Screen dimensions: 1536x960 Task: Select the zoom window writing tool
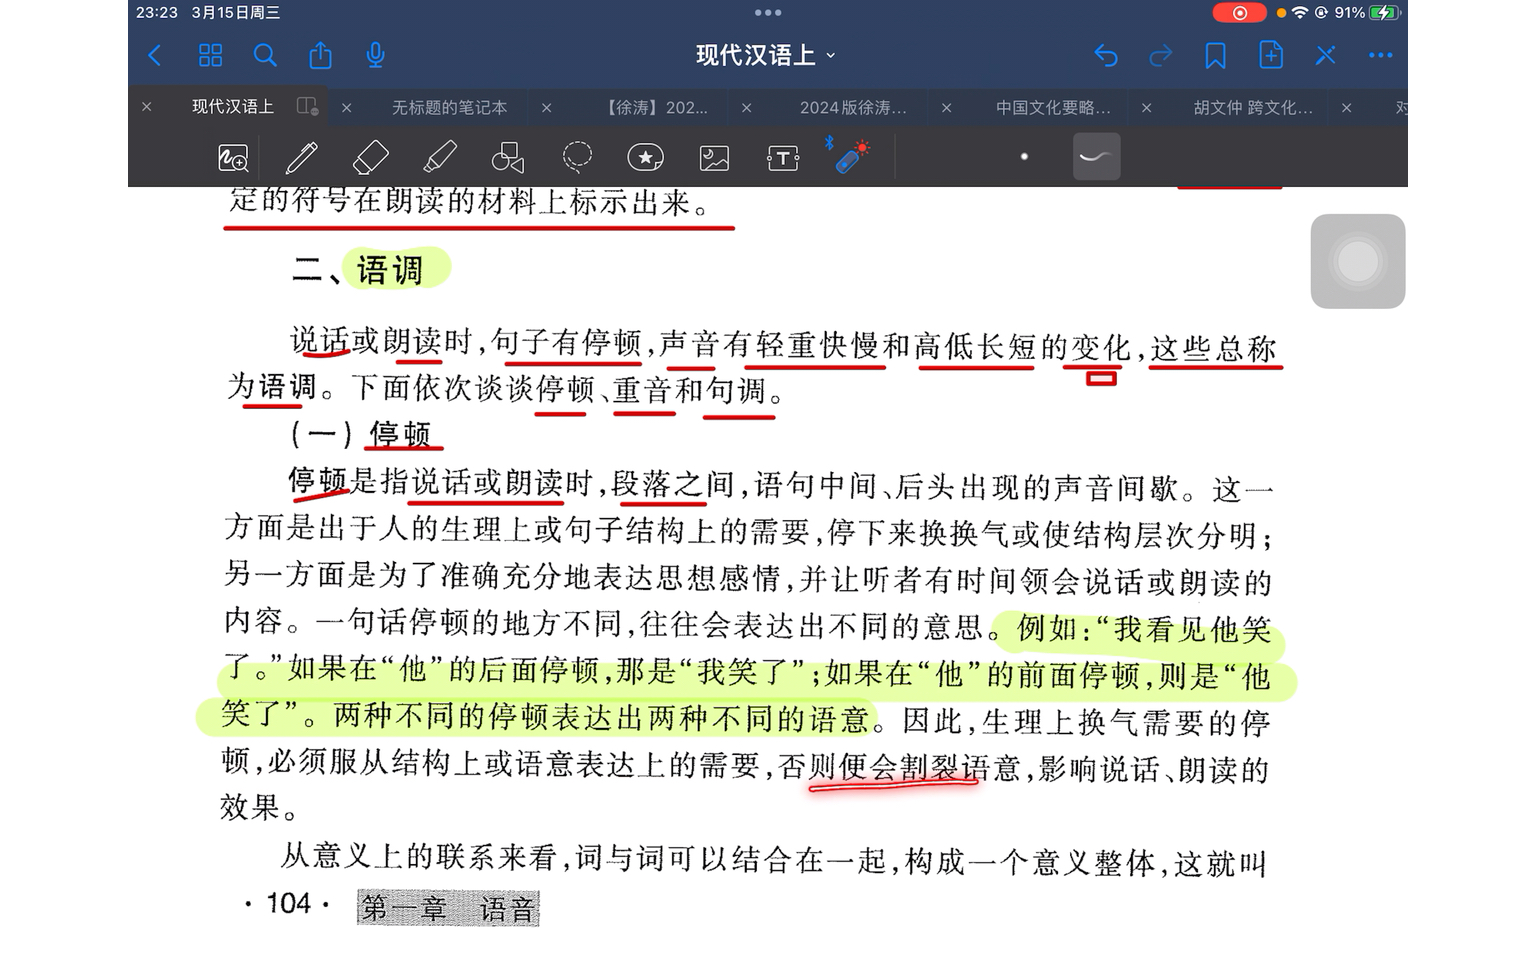[x=233, y=157]
